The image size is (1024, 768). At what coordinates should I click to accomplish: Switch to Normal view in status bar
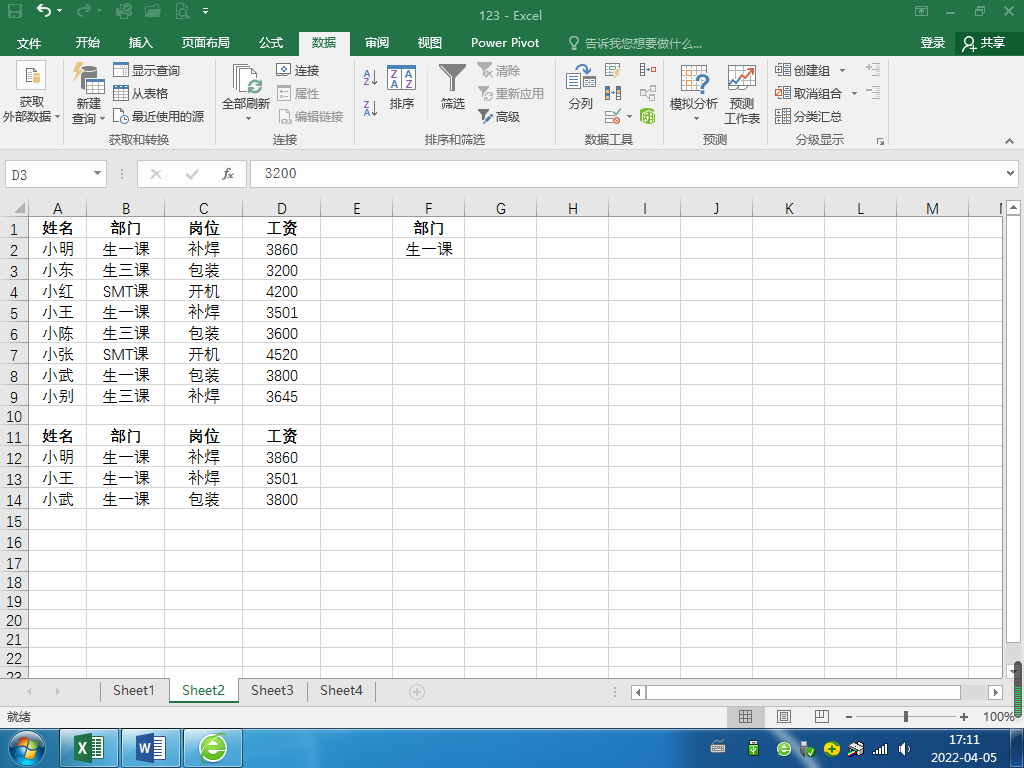[x=745, y=716]
